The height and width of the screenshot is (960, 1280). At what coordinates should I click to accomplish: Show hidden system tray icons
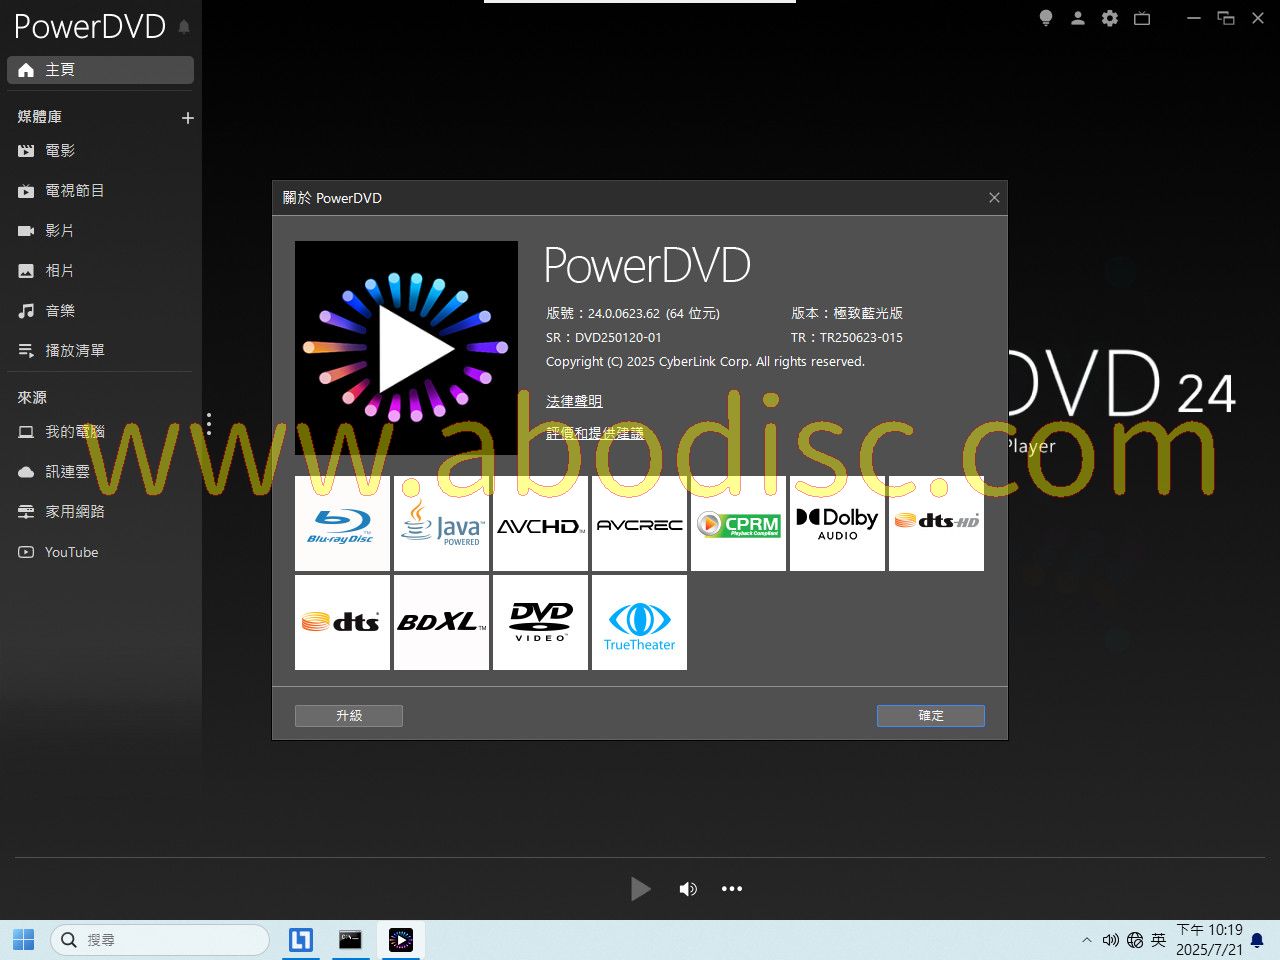(1087, 940)
